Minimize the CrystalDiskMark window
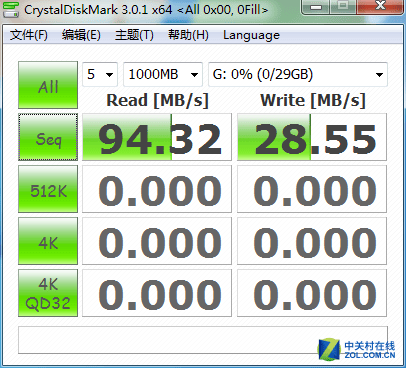Screen dimensions: 406x368 (316, 6)
